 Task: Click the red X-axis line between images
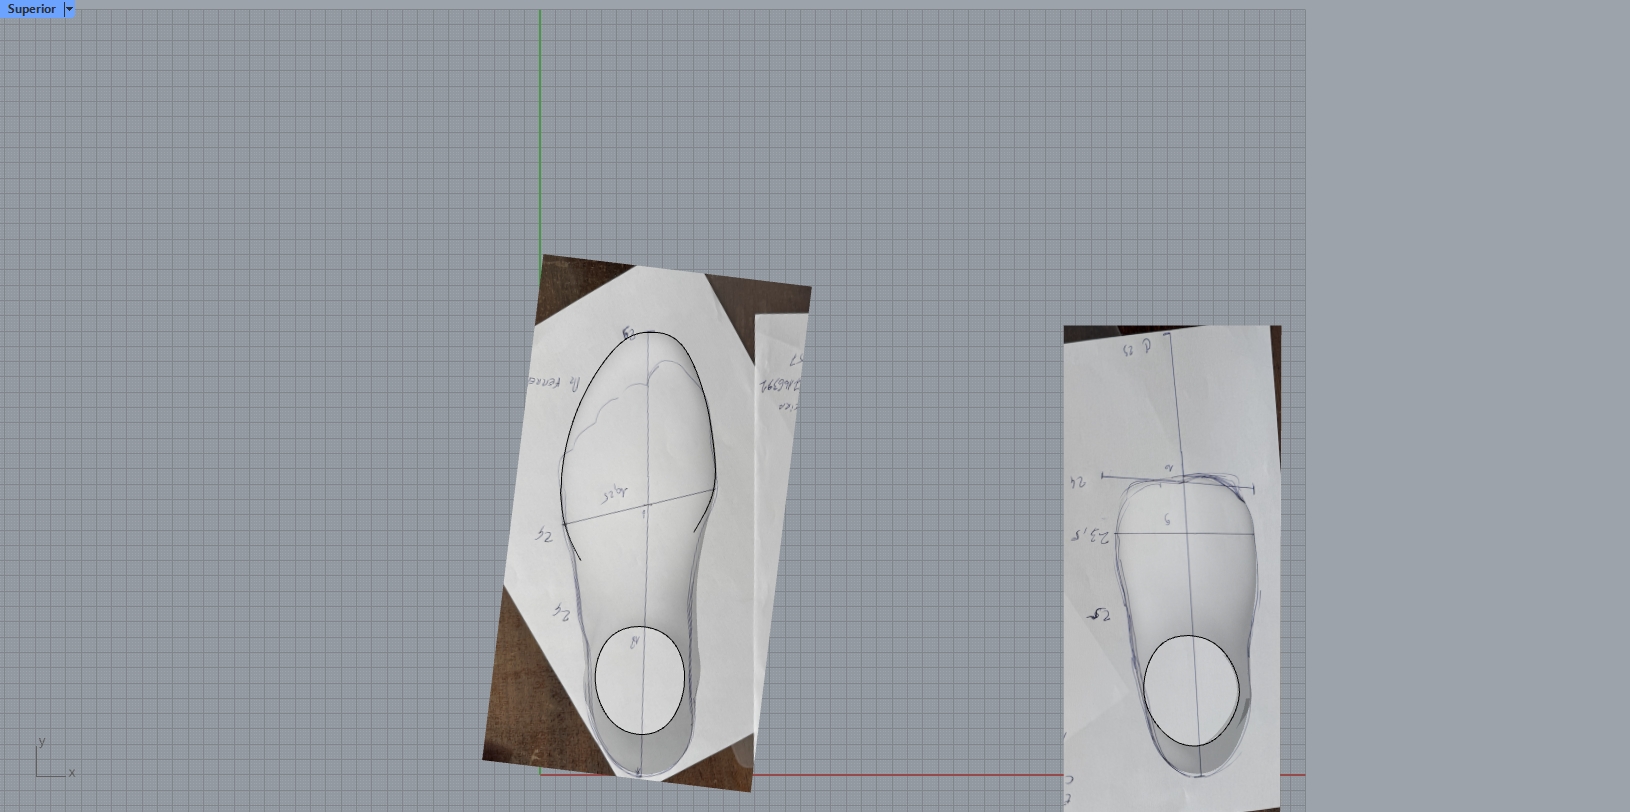(900, 774)
